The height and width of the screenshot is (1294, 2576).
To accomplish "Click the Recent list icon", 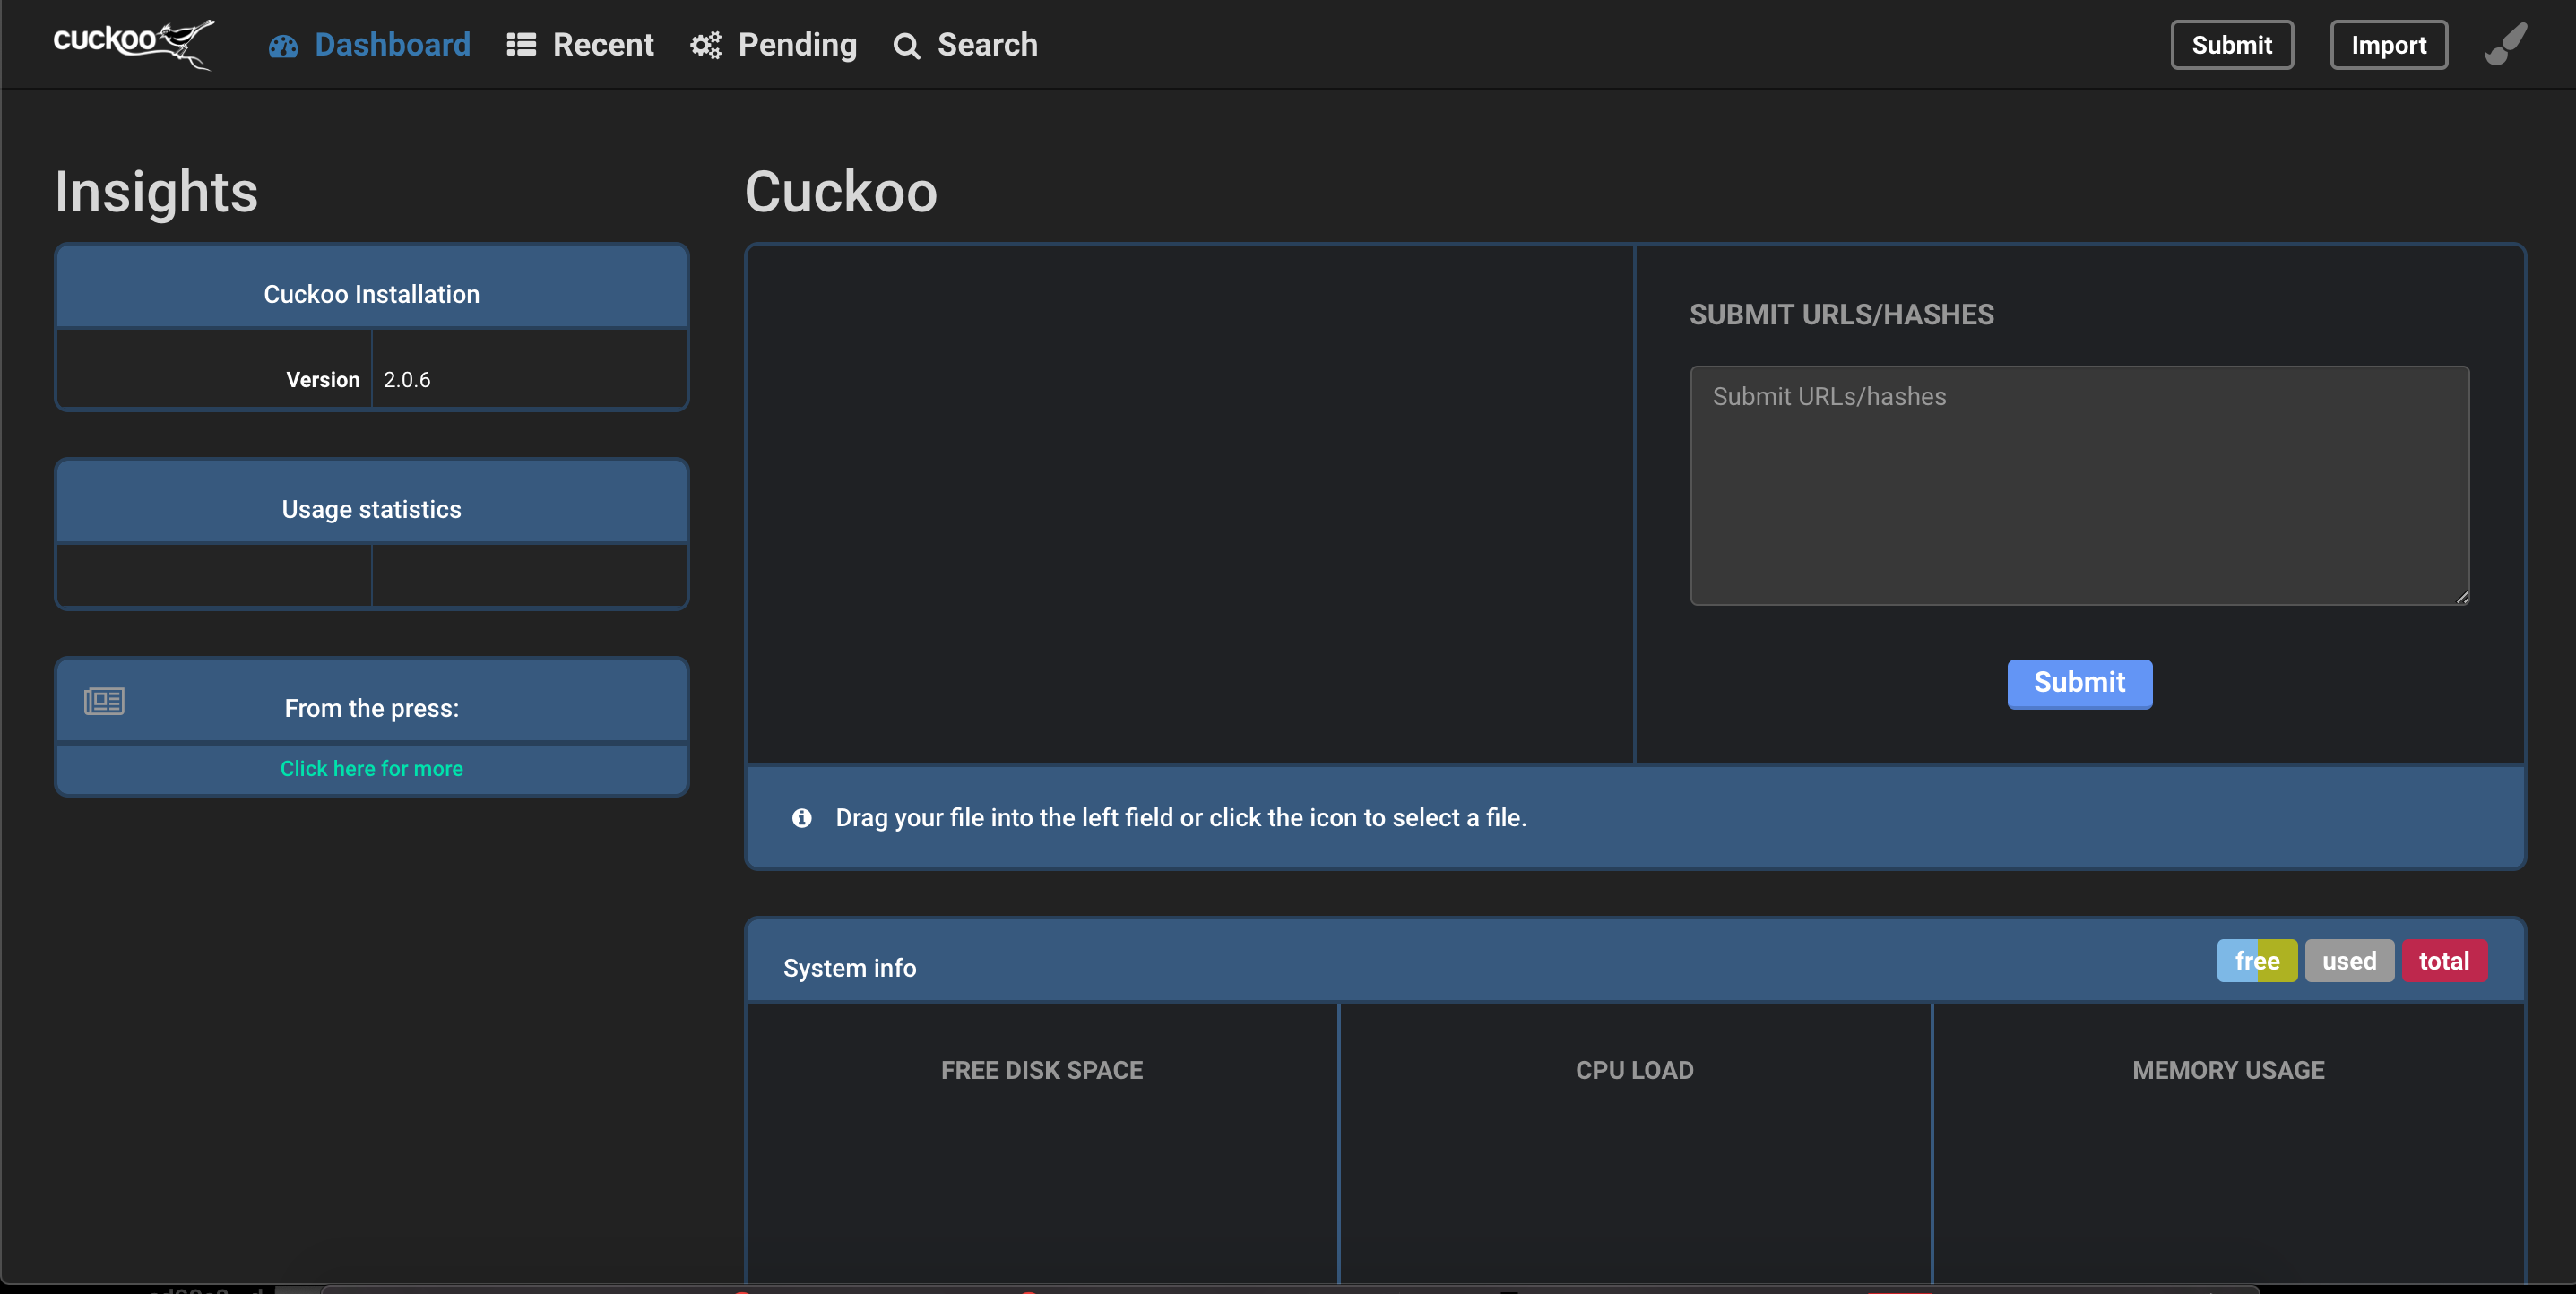I will (x=521, y=45).
